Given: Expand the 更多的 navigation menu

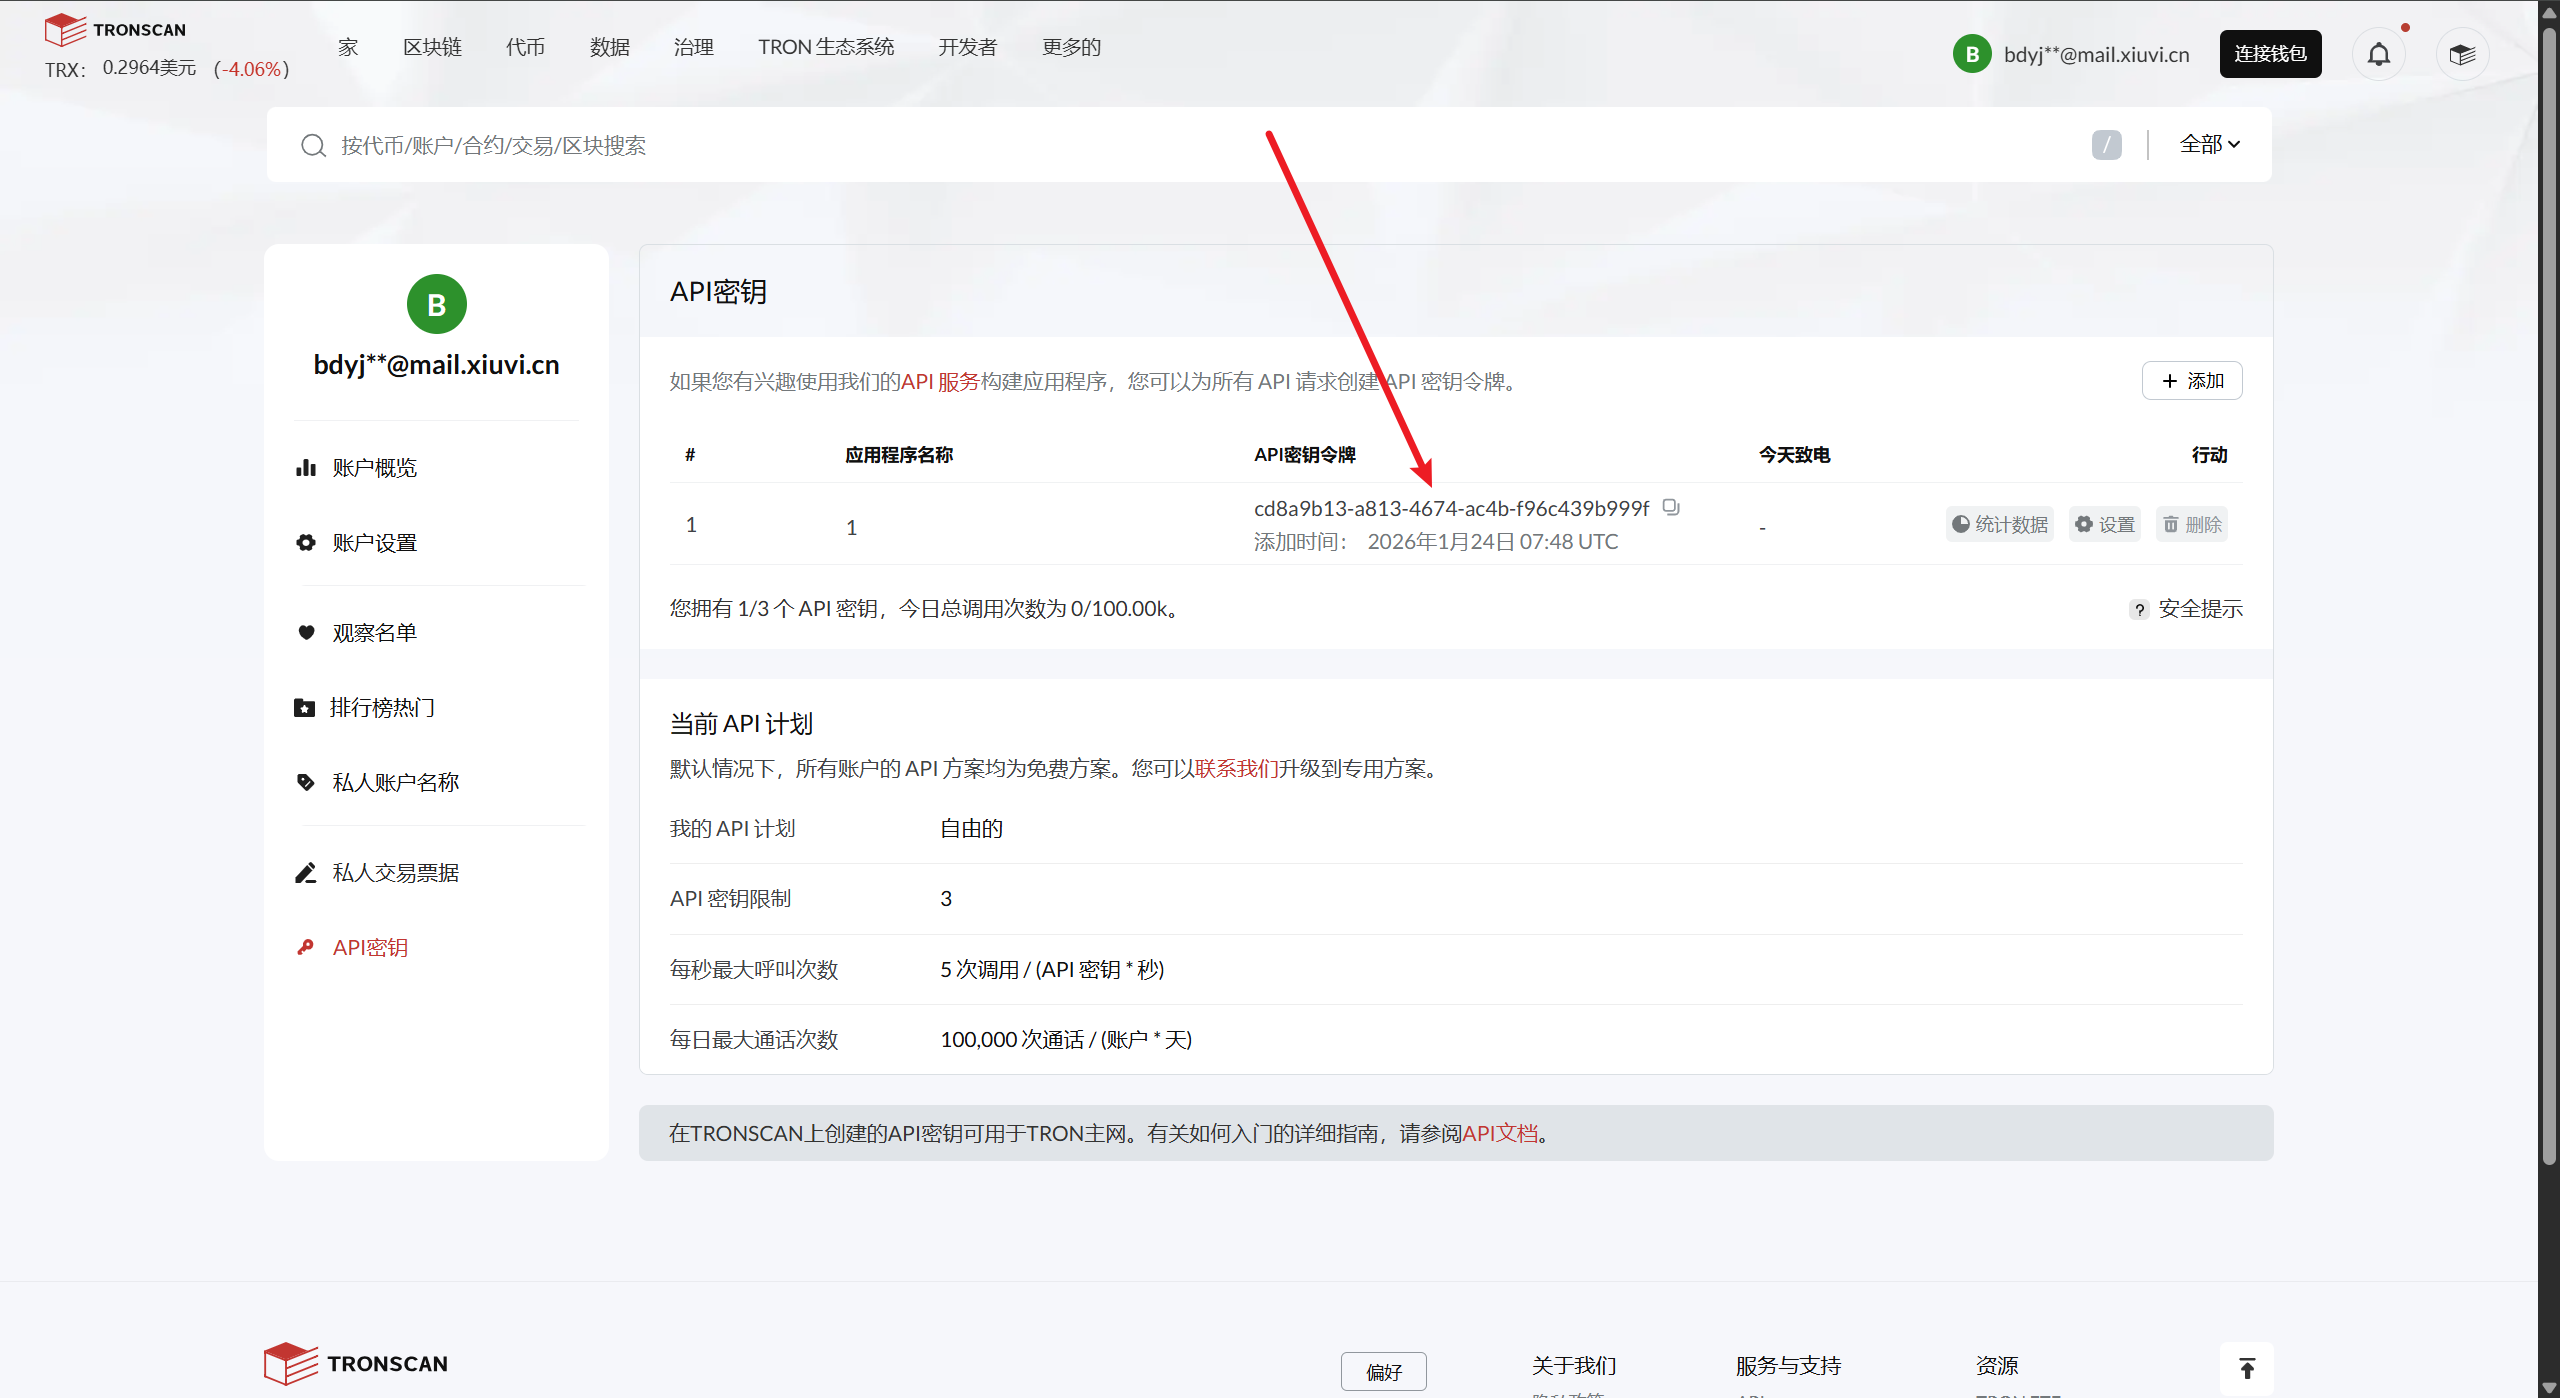Looking at the screenshot, I should (1071, 47).
